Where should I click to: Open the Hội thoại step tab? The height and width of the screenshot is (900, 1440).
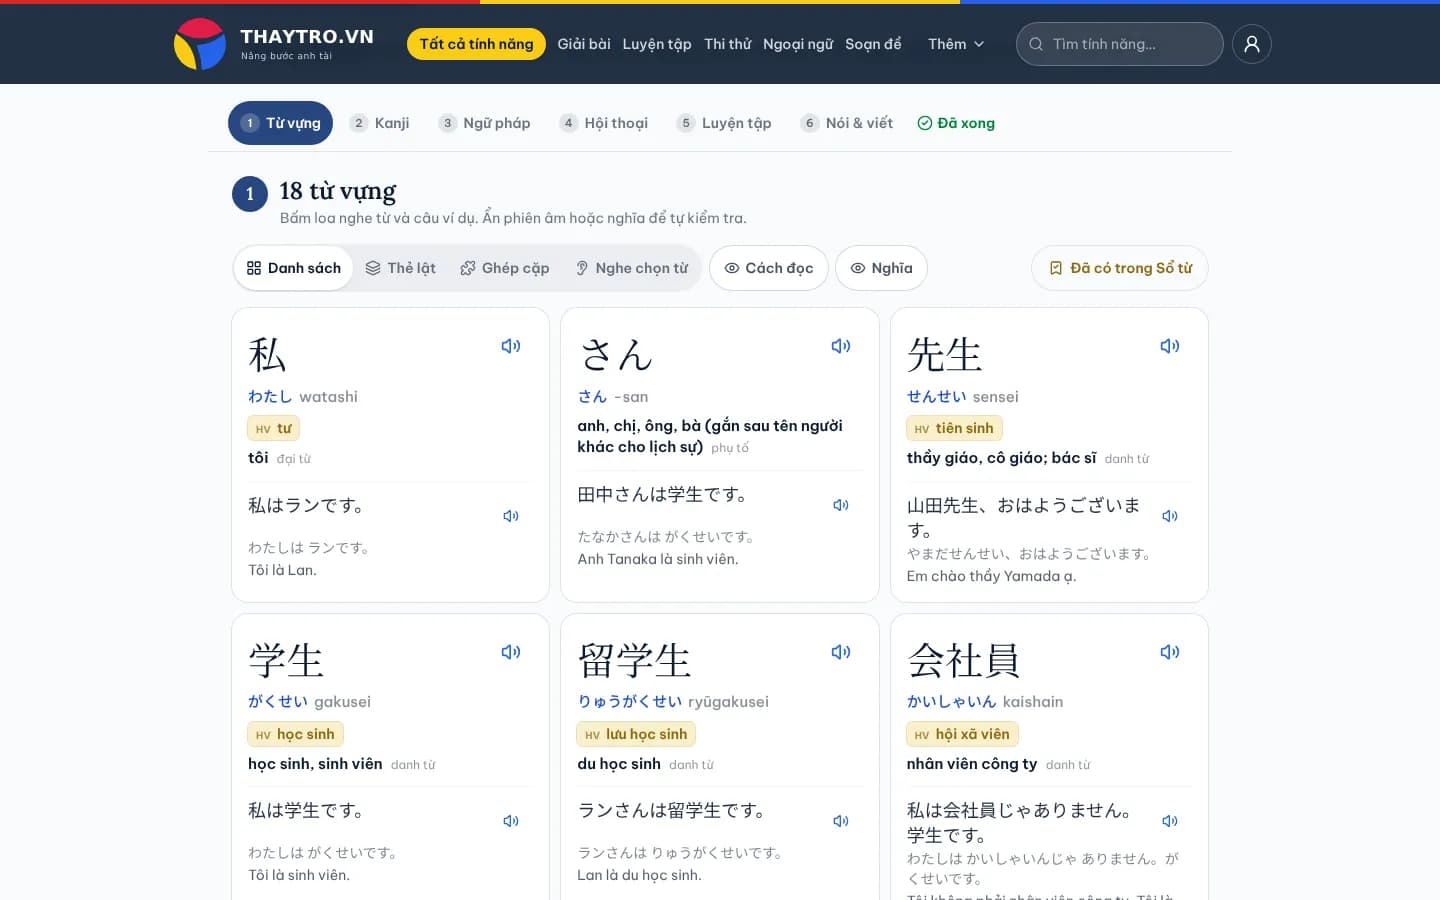tap(604, 123)
